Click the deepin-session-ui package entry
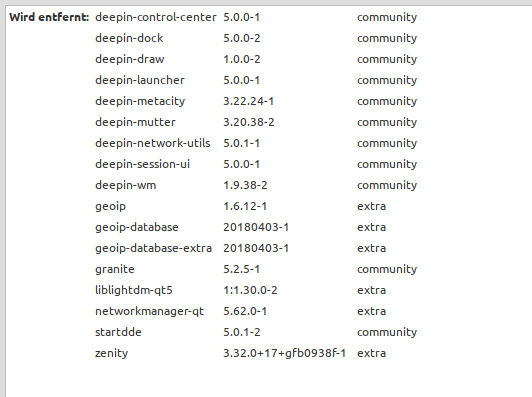The image size is (532, 397). (x=142, y=164)
